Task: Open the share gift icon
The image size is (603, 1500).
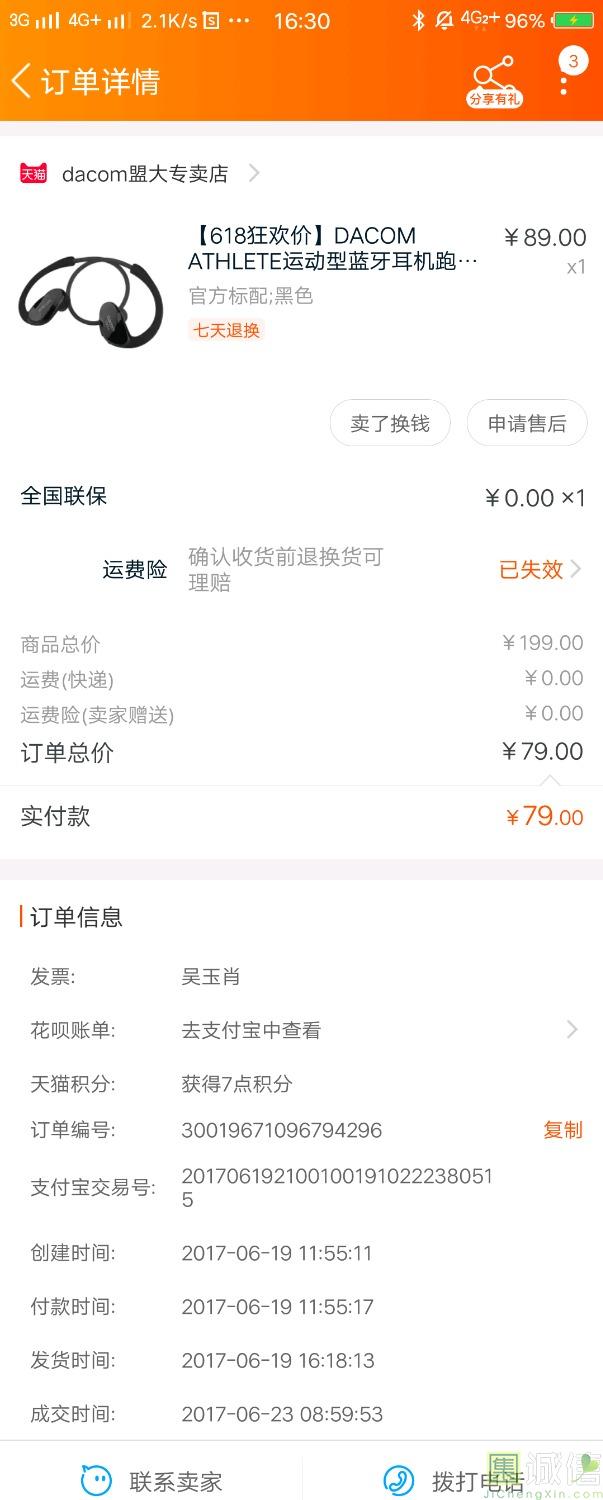Action: point(494,78)
